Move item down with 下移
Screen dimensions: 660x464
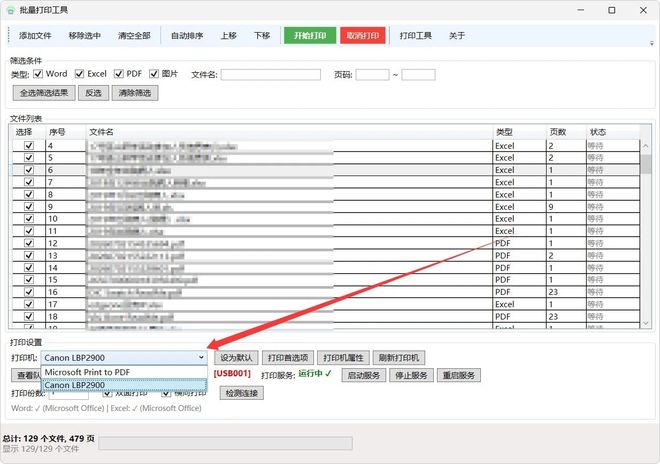[x=262, y=36]
